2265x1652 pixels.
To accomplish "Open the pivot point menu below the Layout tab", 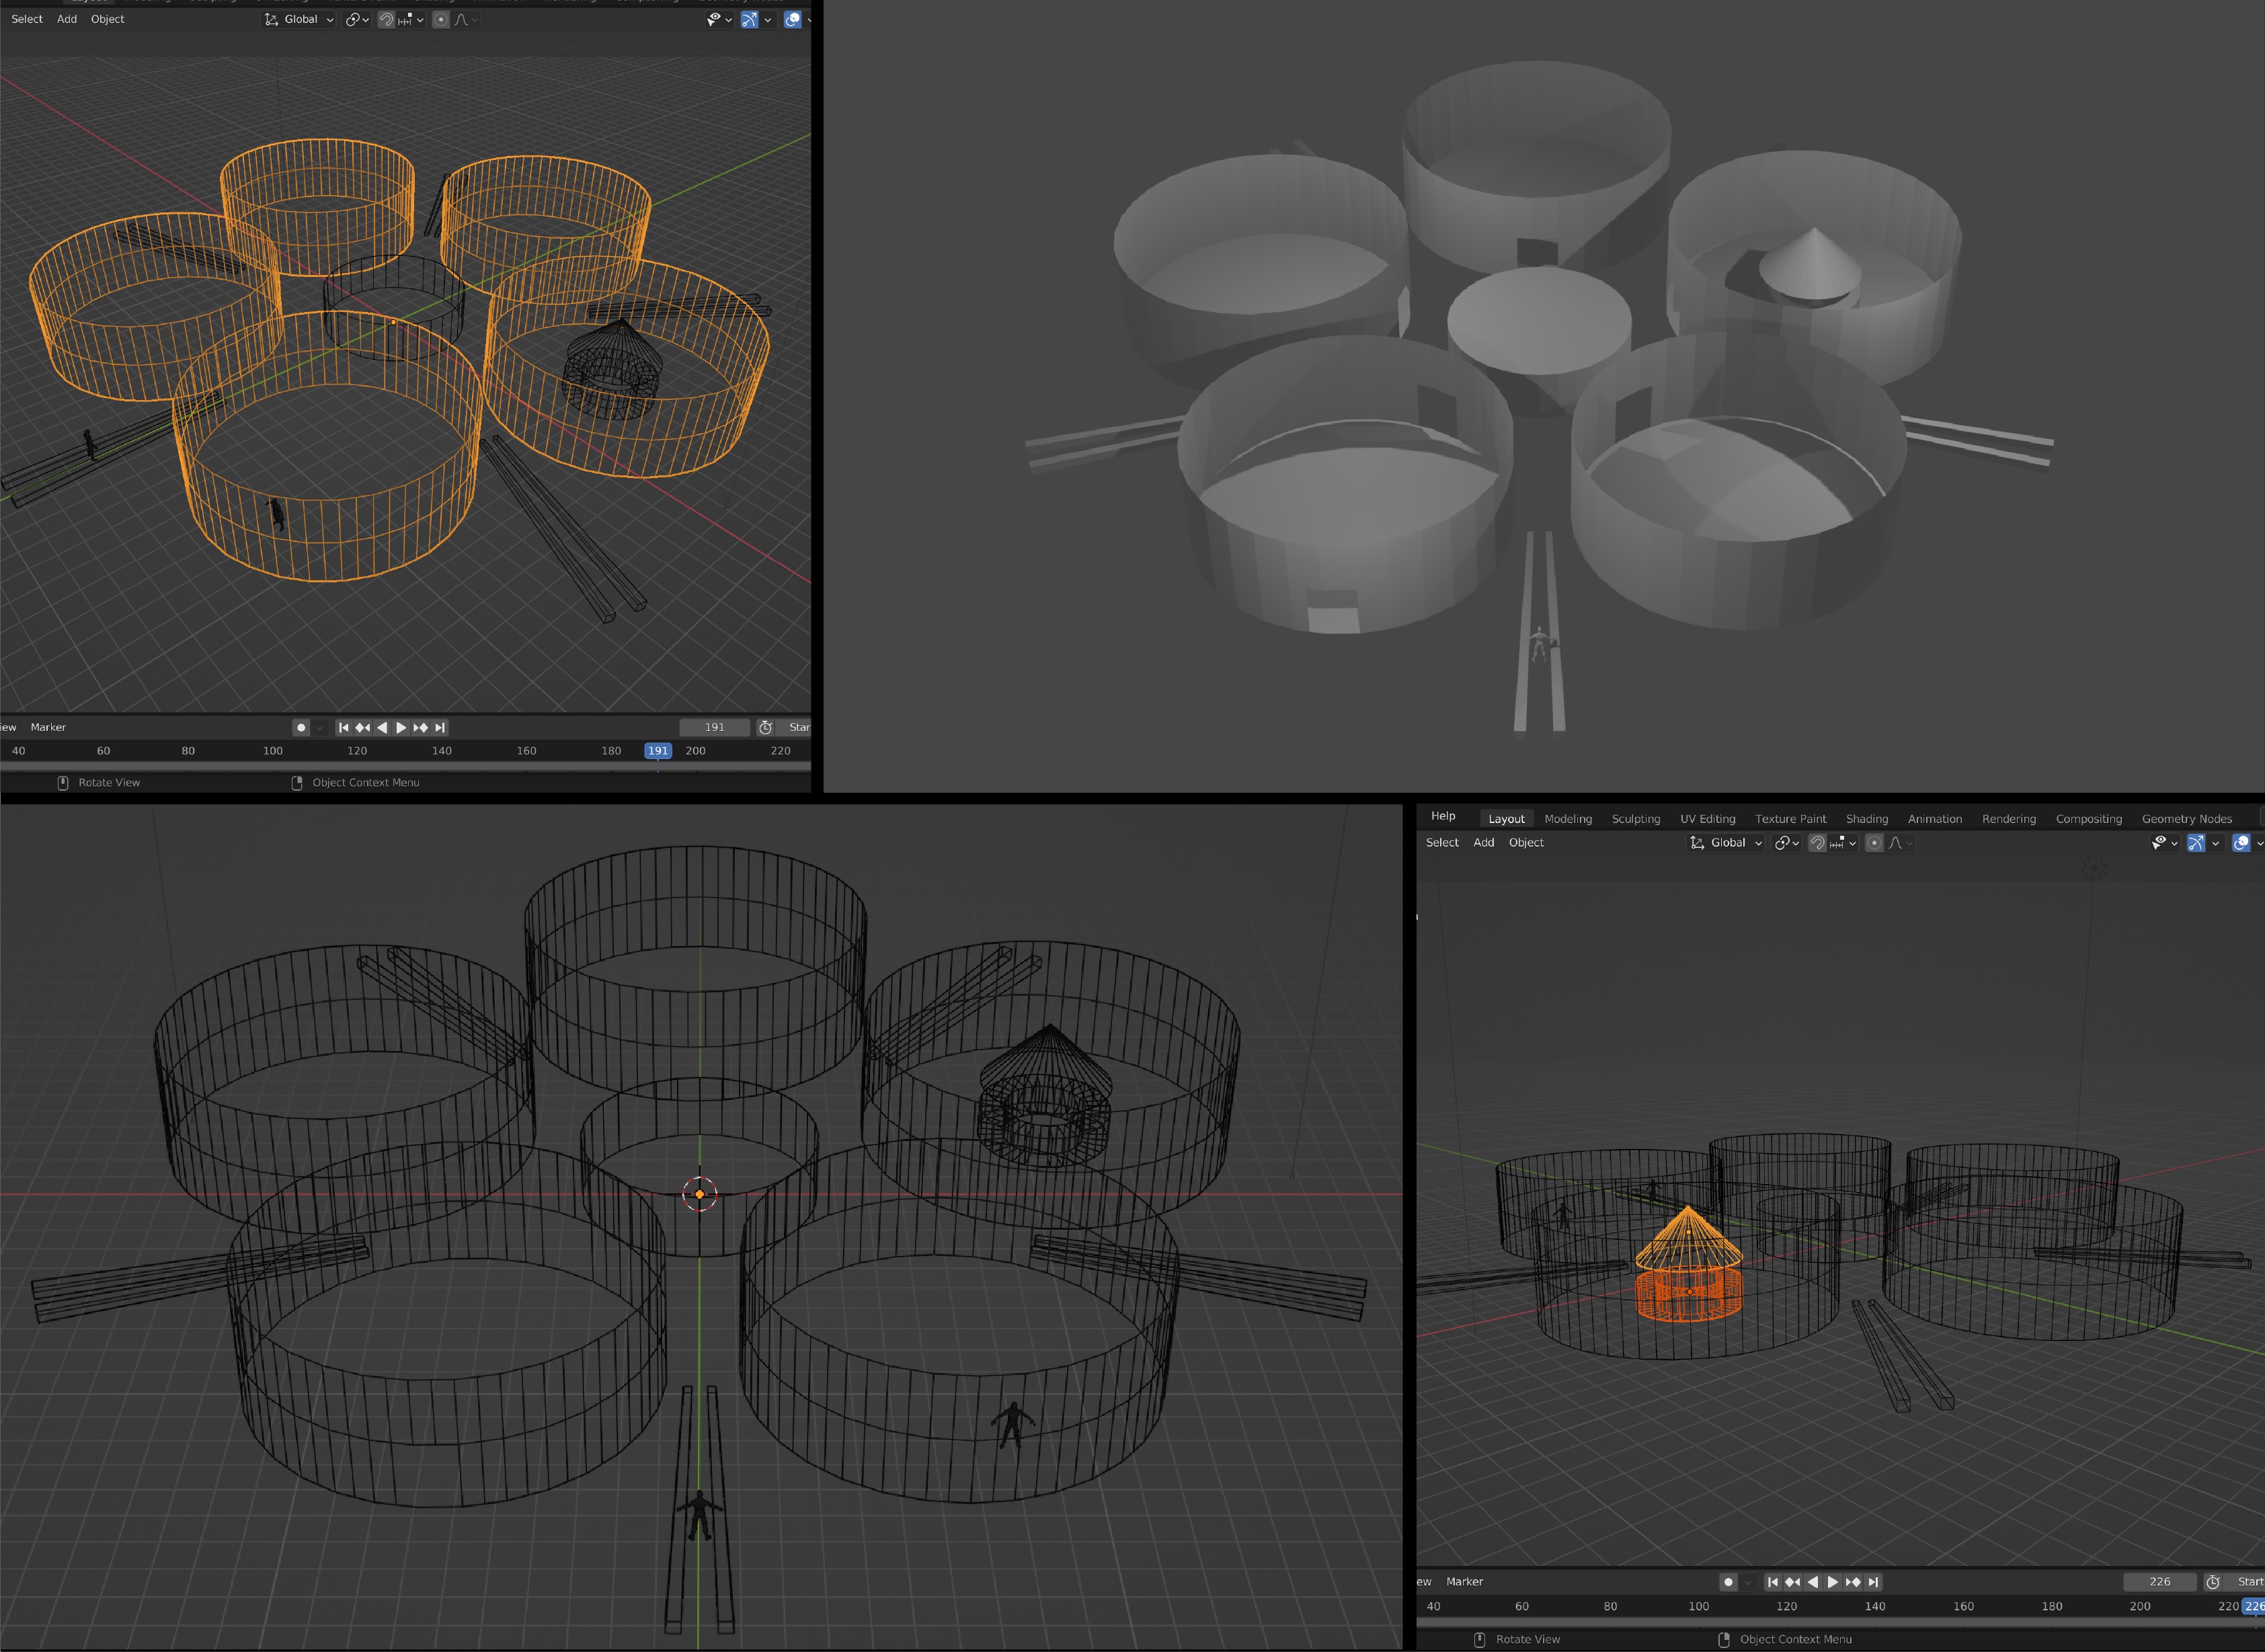I will pos(1786,843).
